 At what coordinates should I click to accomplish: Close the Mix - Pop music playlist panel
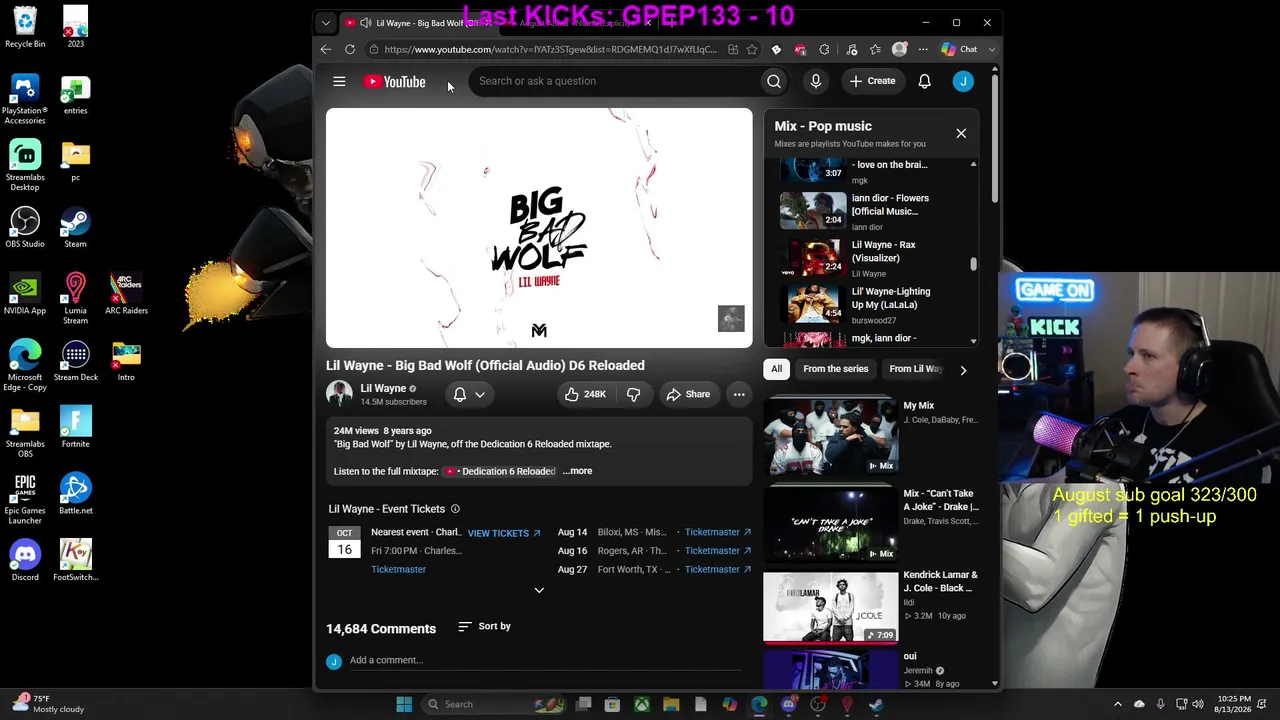961,133
